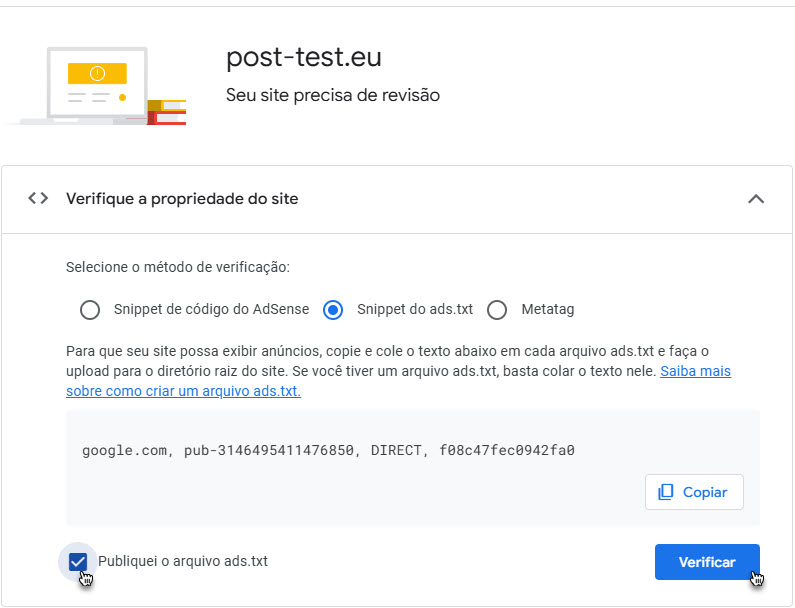Open the Saiba mais link
This screenshot has height=608, width=795.
click(x=695, y=371)
